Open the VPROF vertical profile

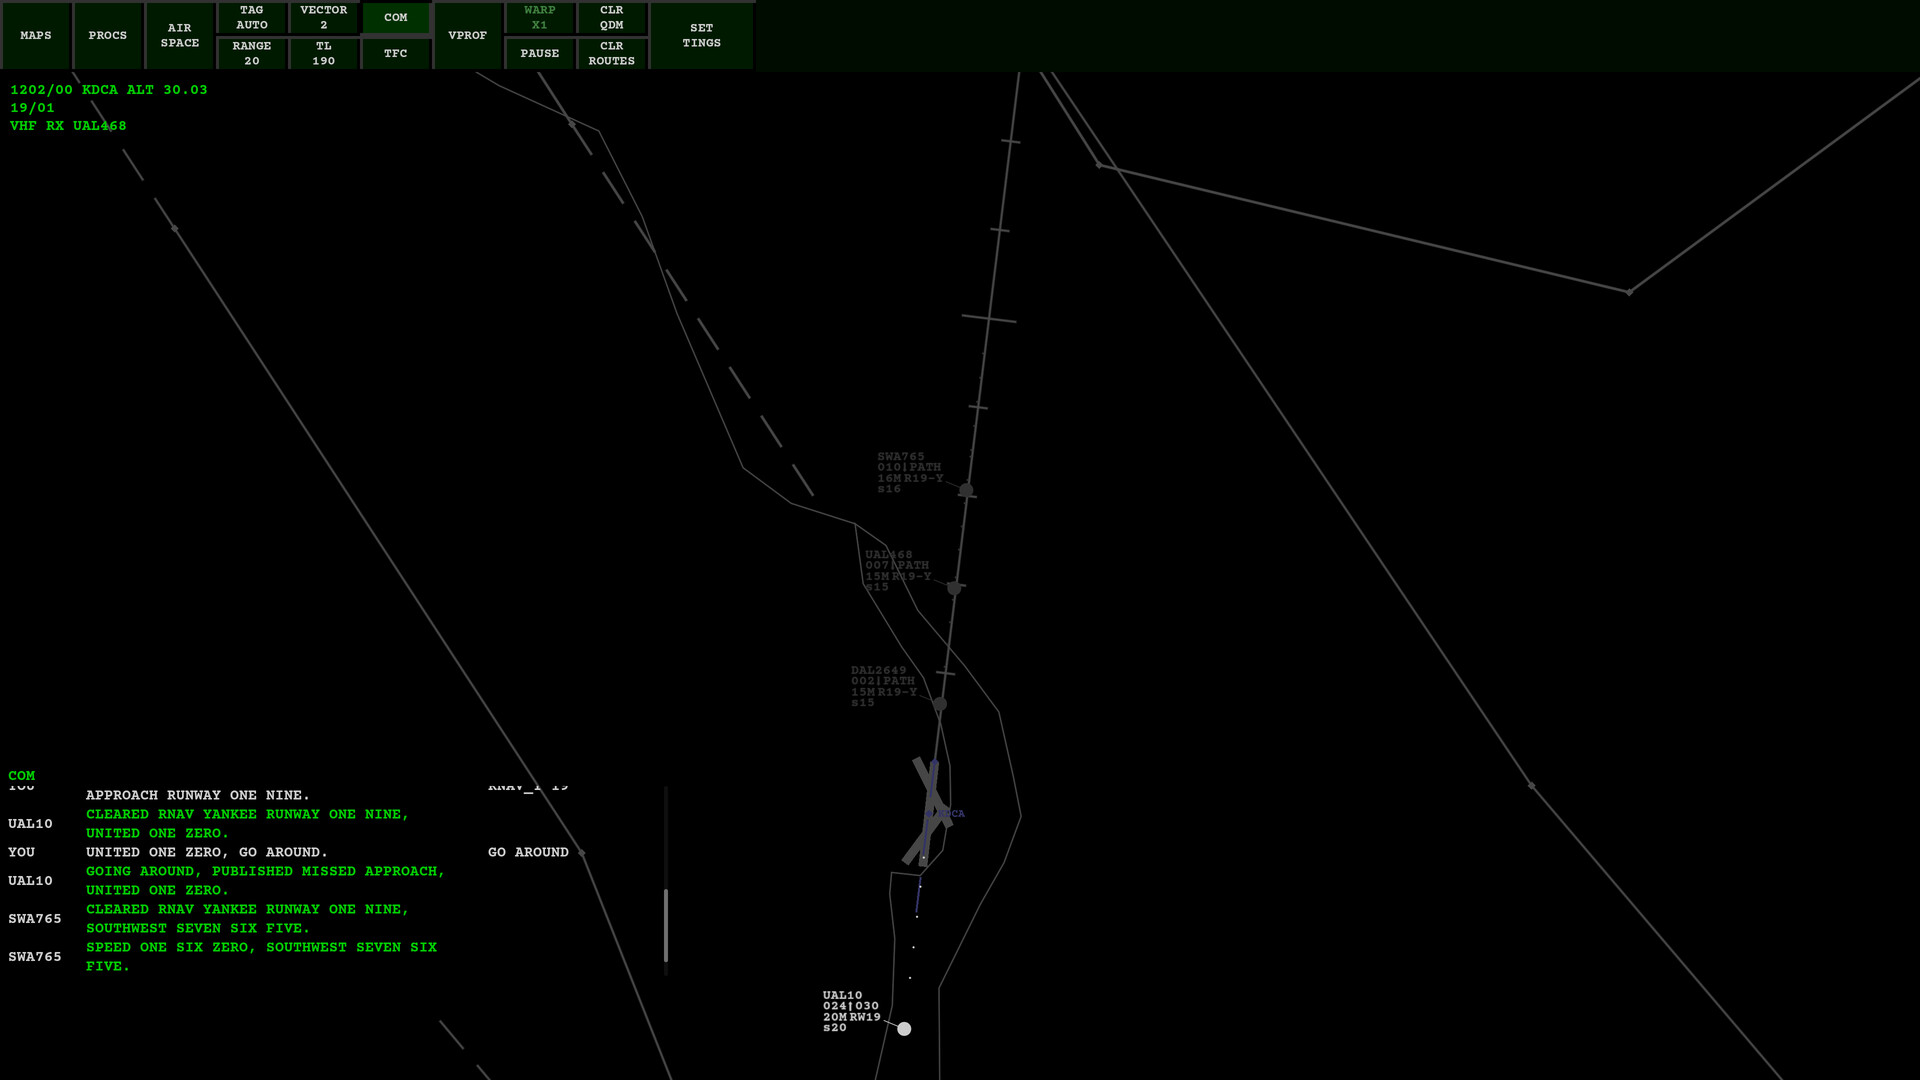point(468,35)
